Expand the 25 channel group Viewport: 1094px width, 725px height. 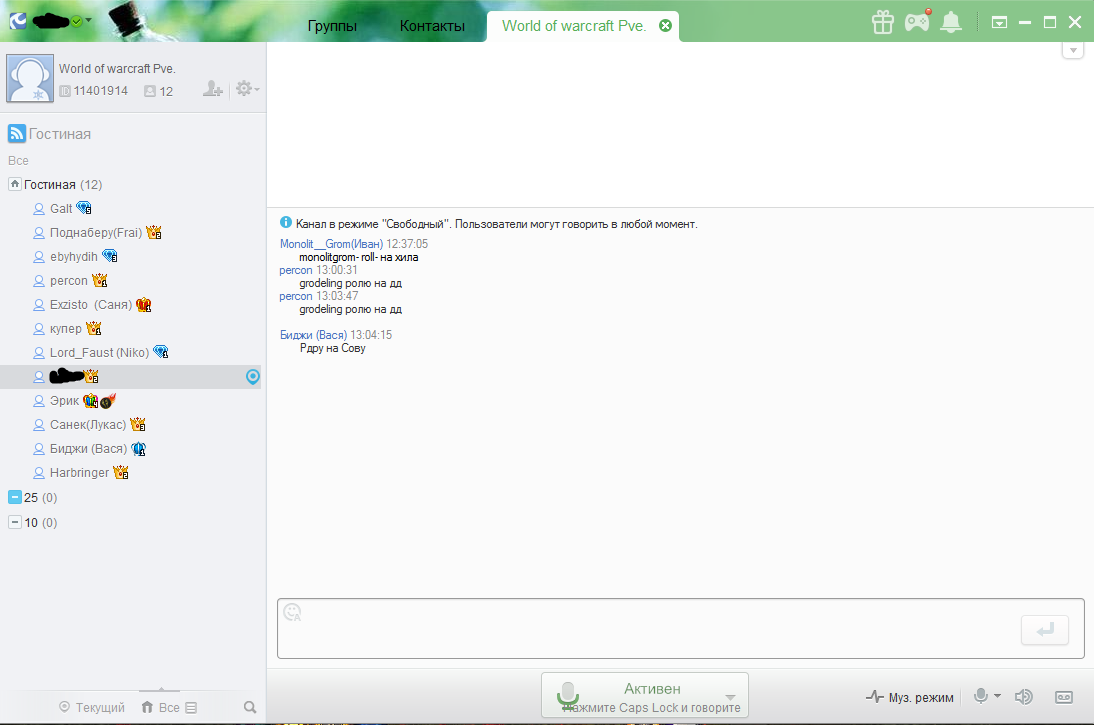(x=14, y=498)
